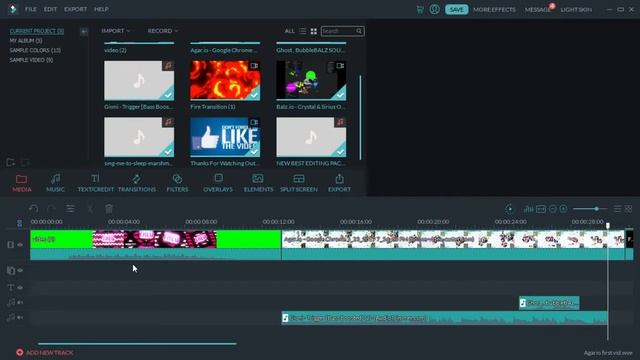Switch to the Transitions tab
This screenshot has height=360, width=640.
137,183
